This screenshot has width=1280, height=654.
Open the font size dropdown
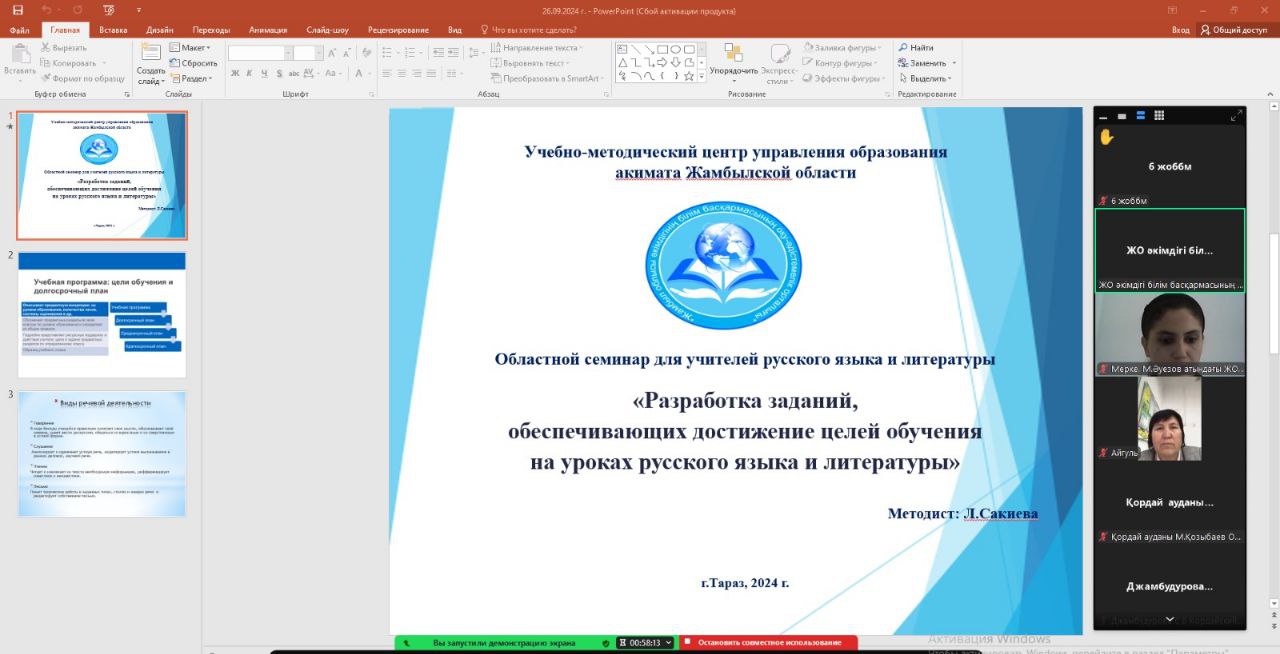320,52
